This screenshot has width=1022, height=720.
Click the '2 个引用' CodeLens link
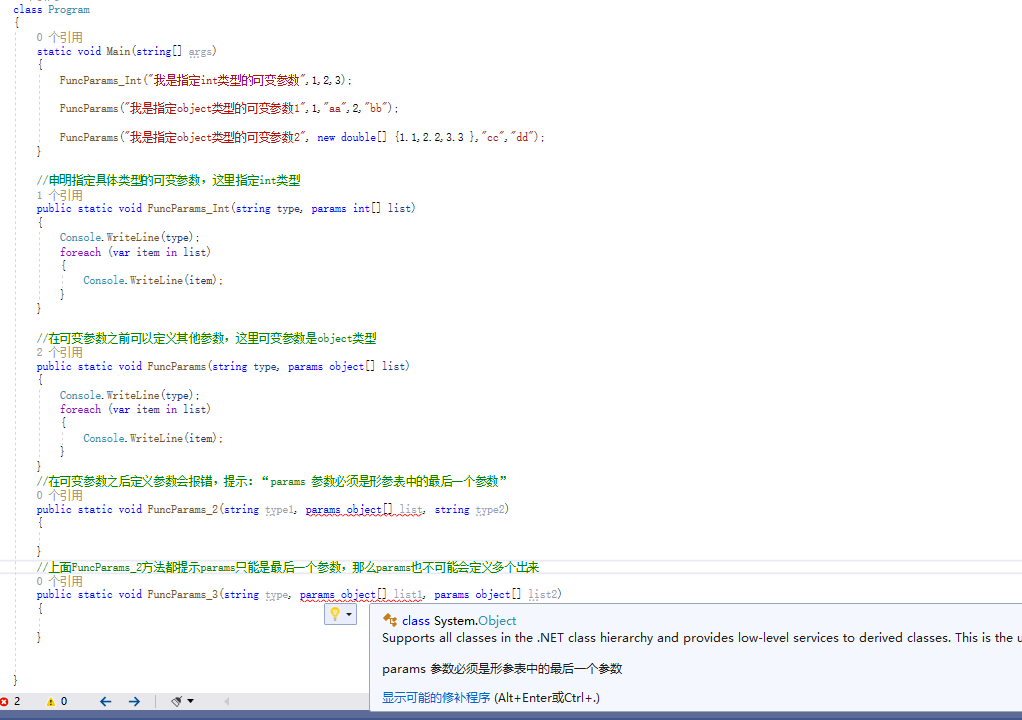(x=59, y=352)
